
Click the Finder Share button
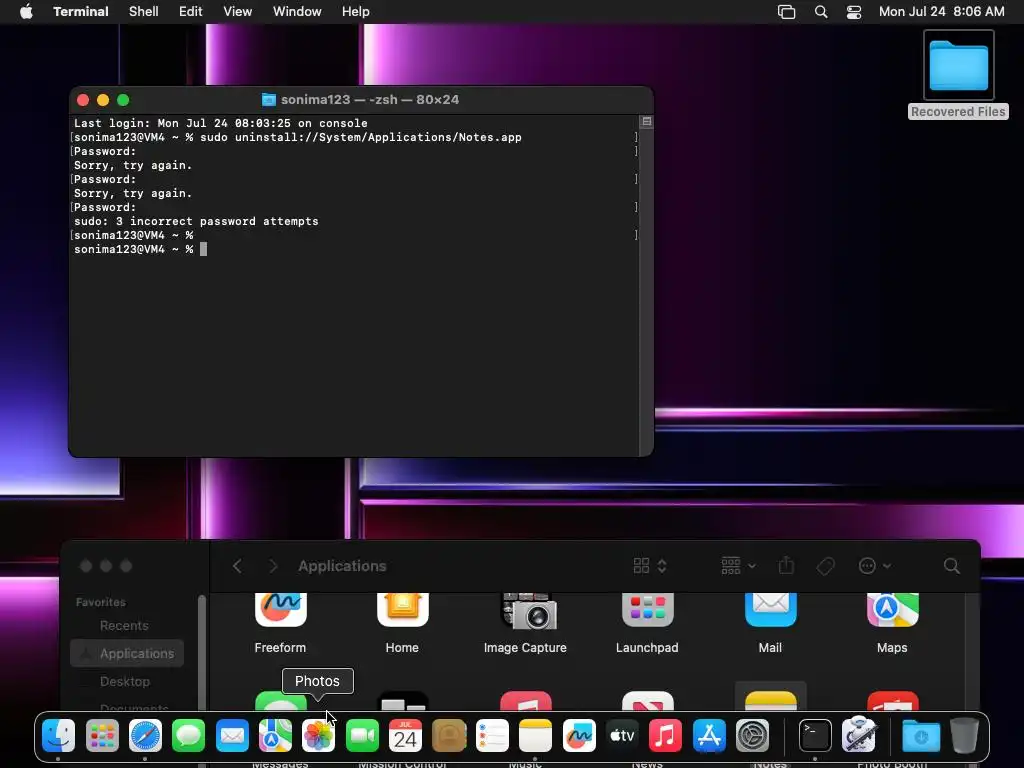click(x=786, y=566)
